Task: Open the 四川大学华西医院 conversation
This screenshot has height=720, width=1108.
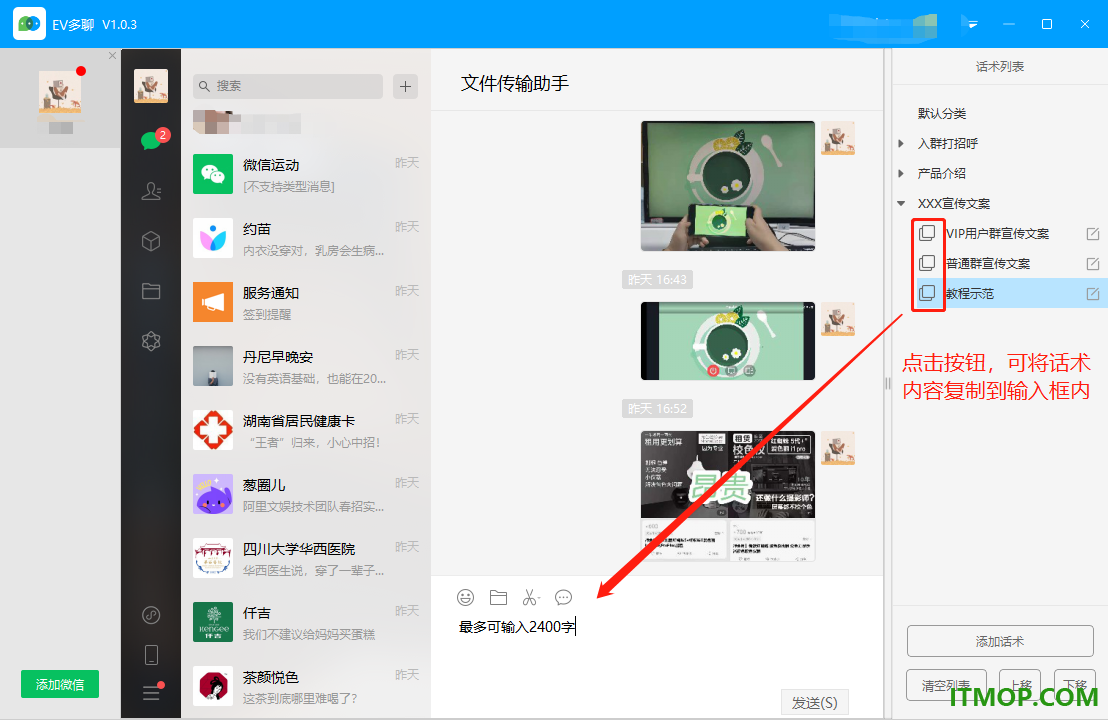Action: (x=306, y=558)
